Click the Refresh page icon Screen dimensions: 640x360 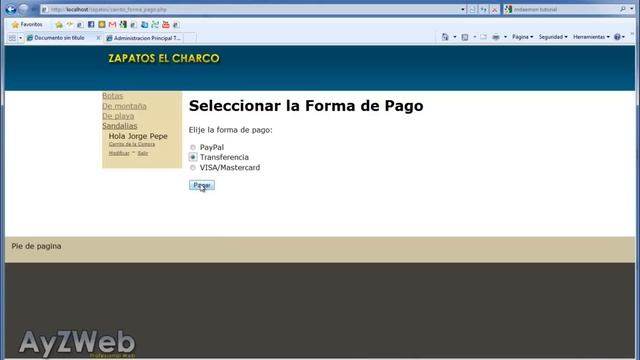pyautogui.click(x=484, y=9)
